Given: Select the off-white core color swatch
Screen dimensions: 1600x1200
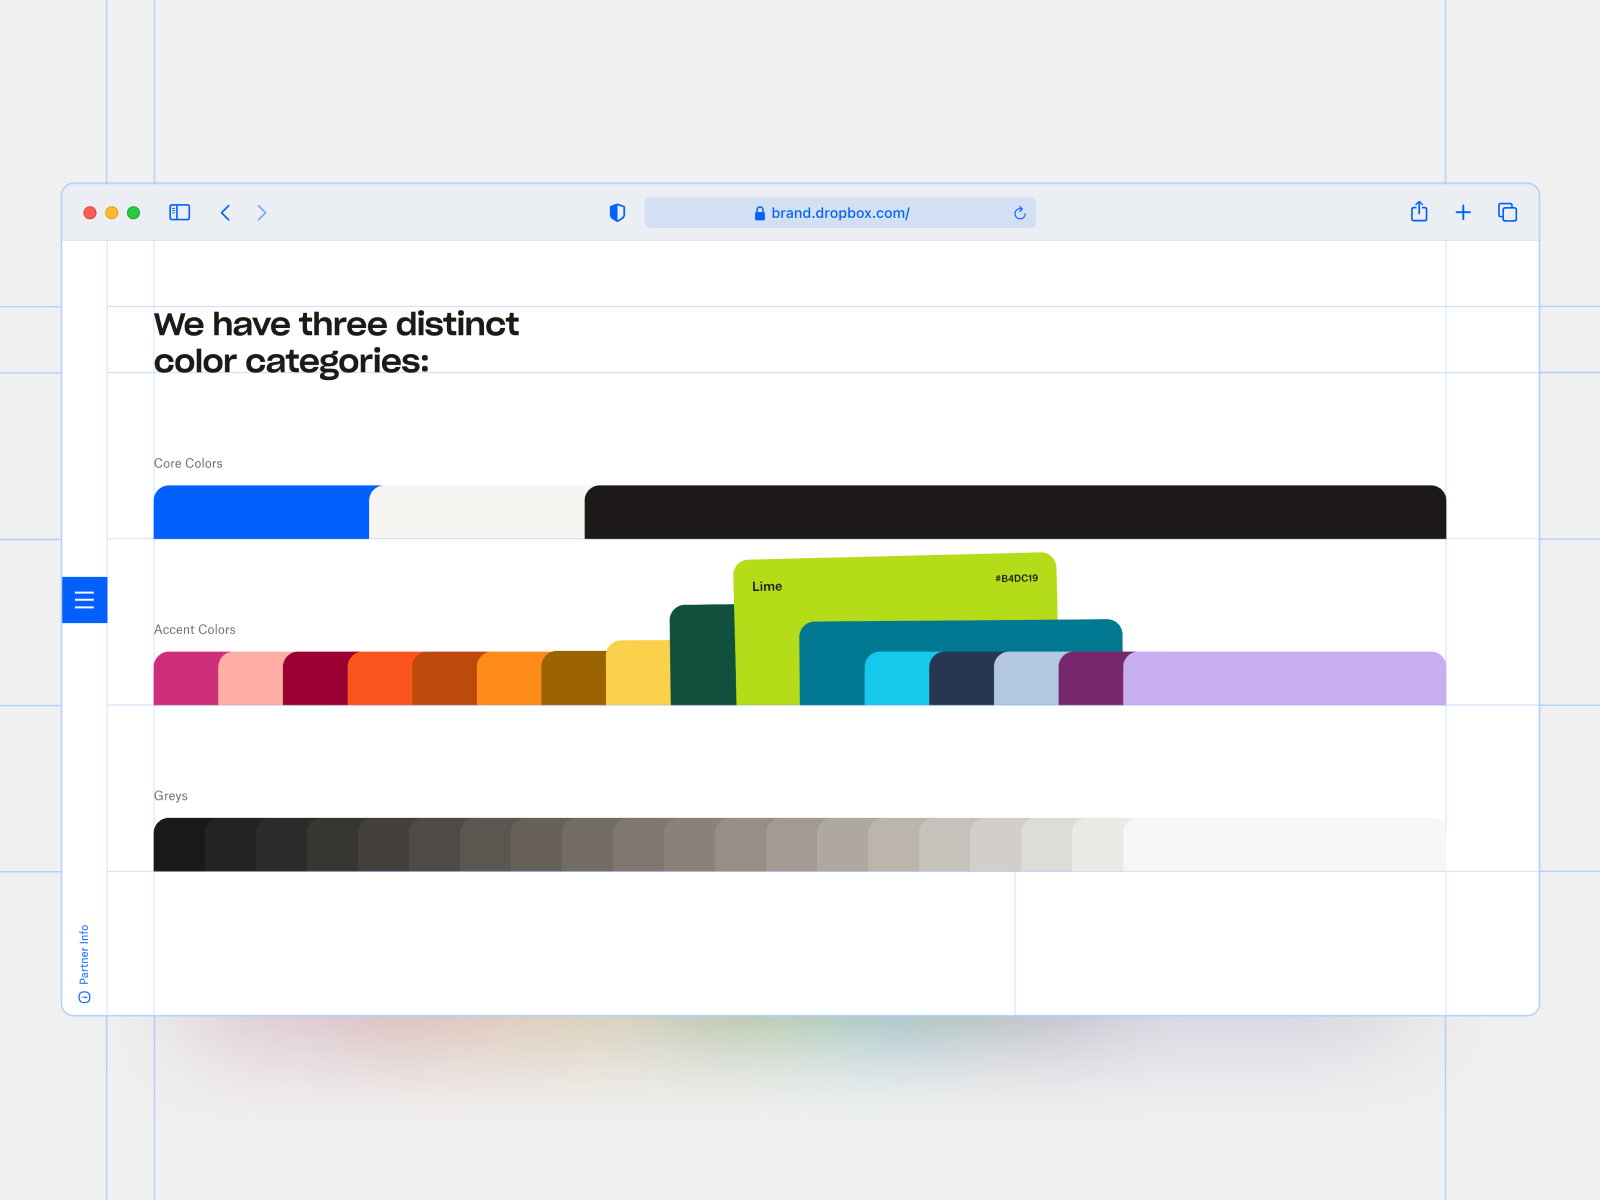Looking at the screenshot, I should (477, 512).
